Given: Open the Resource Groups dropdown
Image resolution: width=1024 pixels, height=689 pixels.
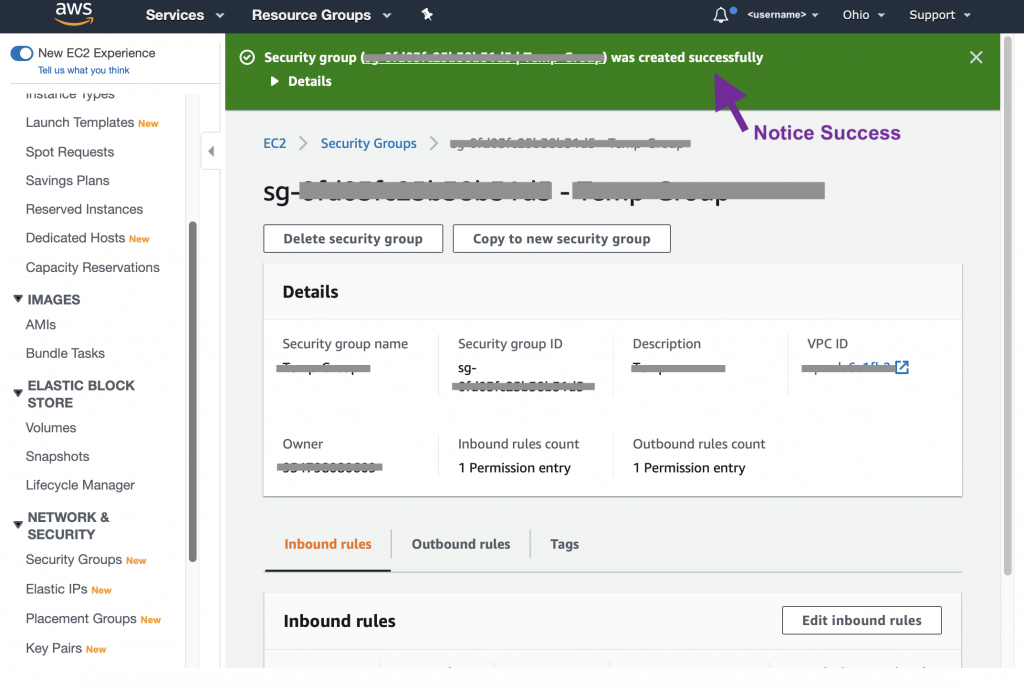Looking at the screenshot, I should 321,15.
